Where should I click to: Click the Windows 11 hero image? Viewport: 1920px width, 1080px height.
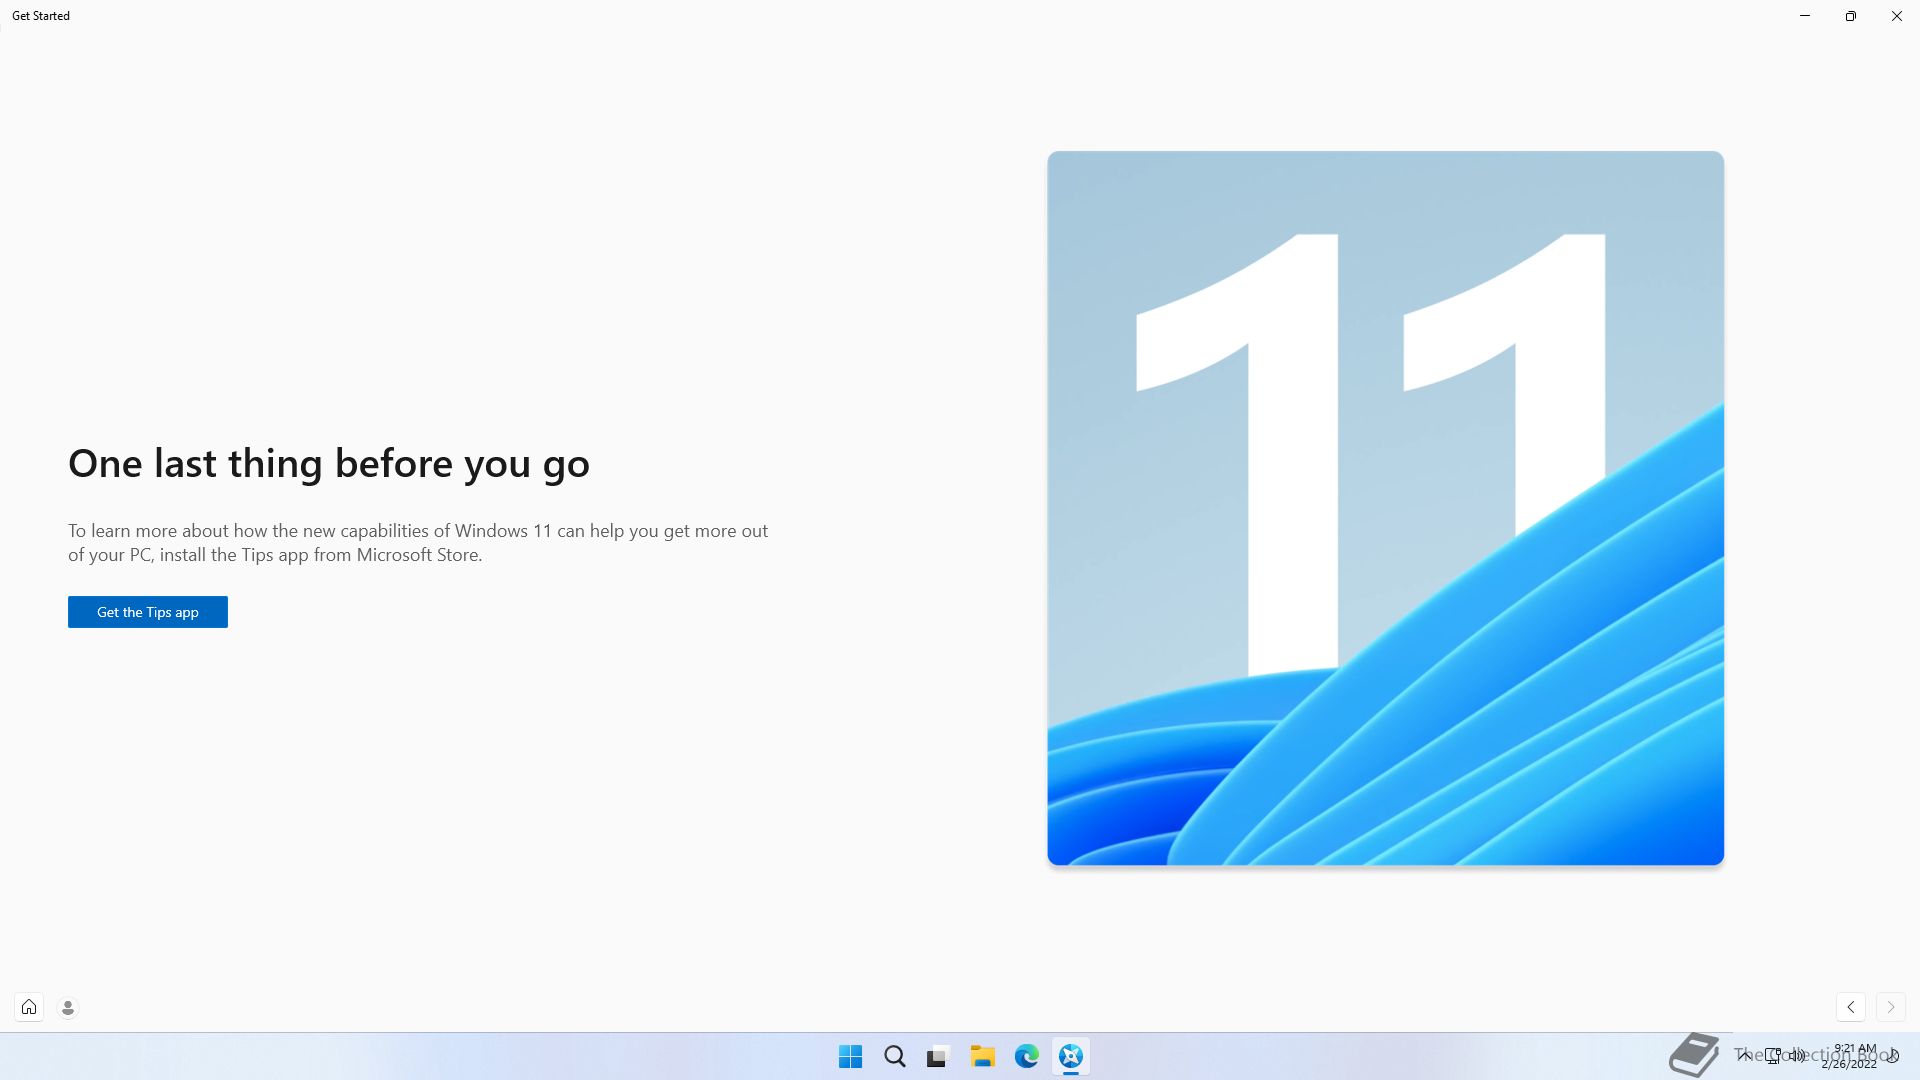1385,508
